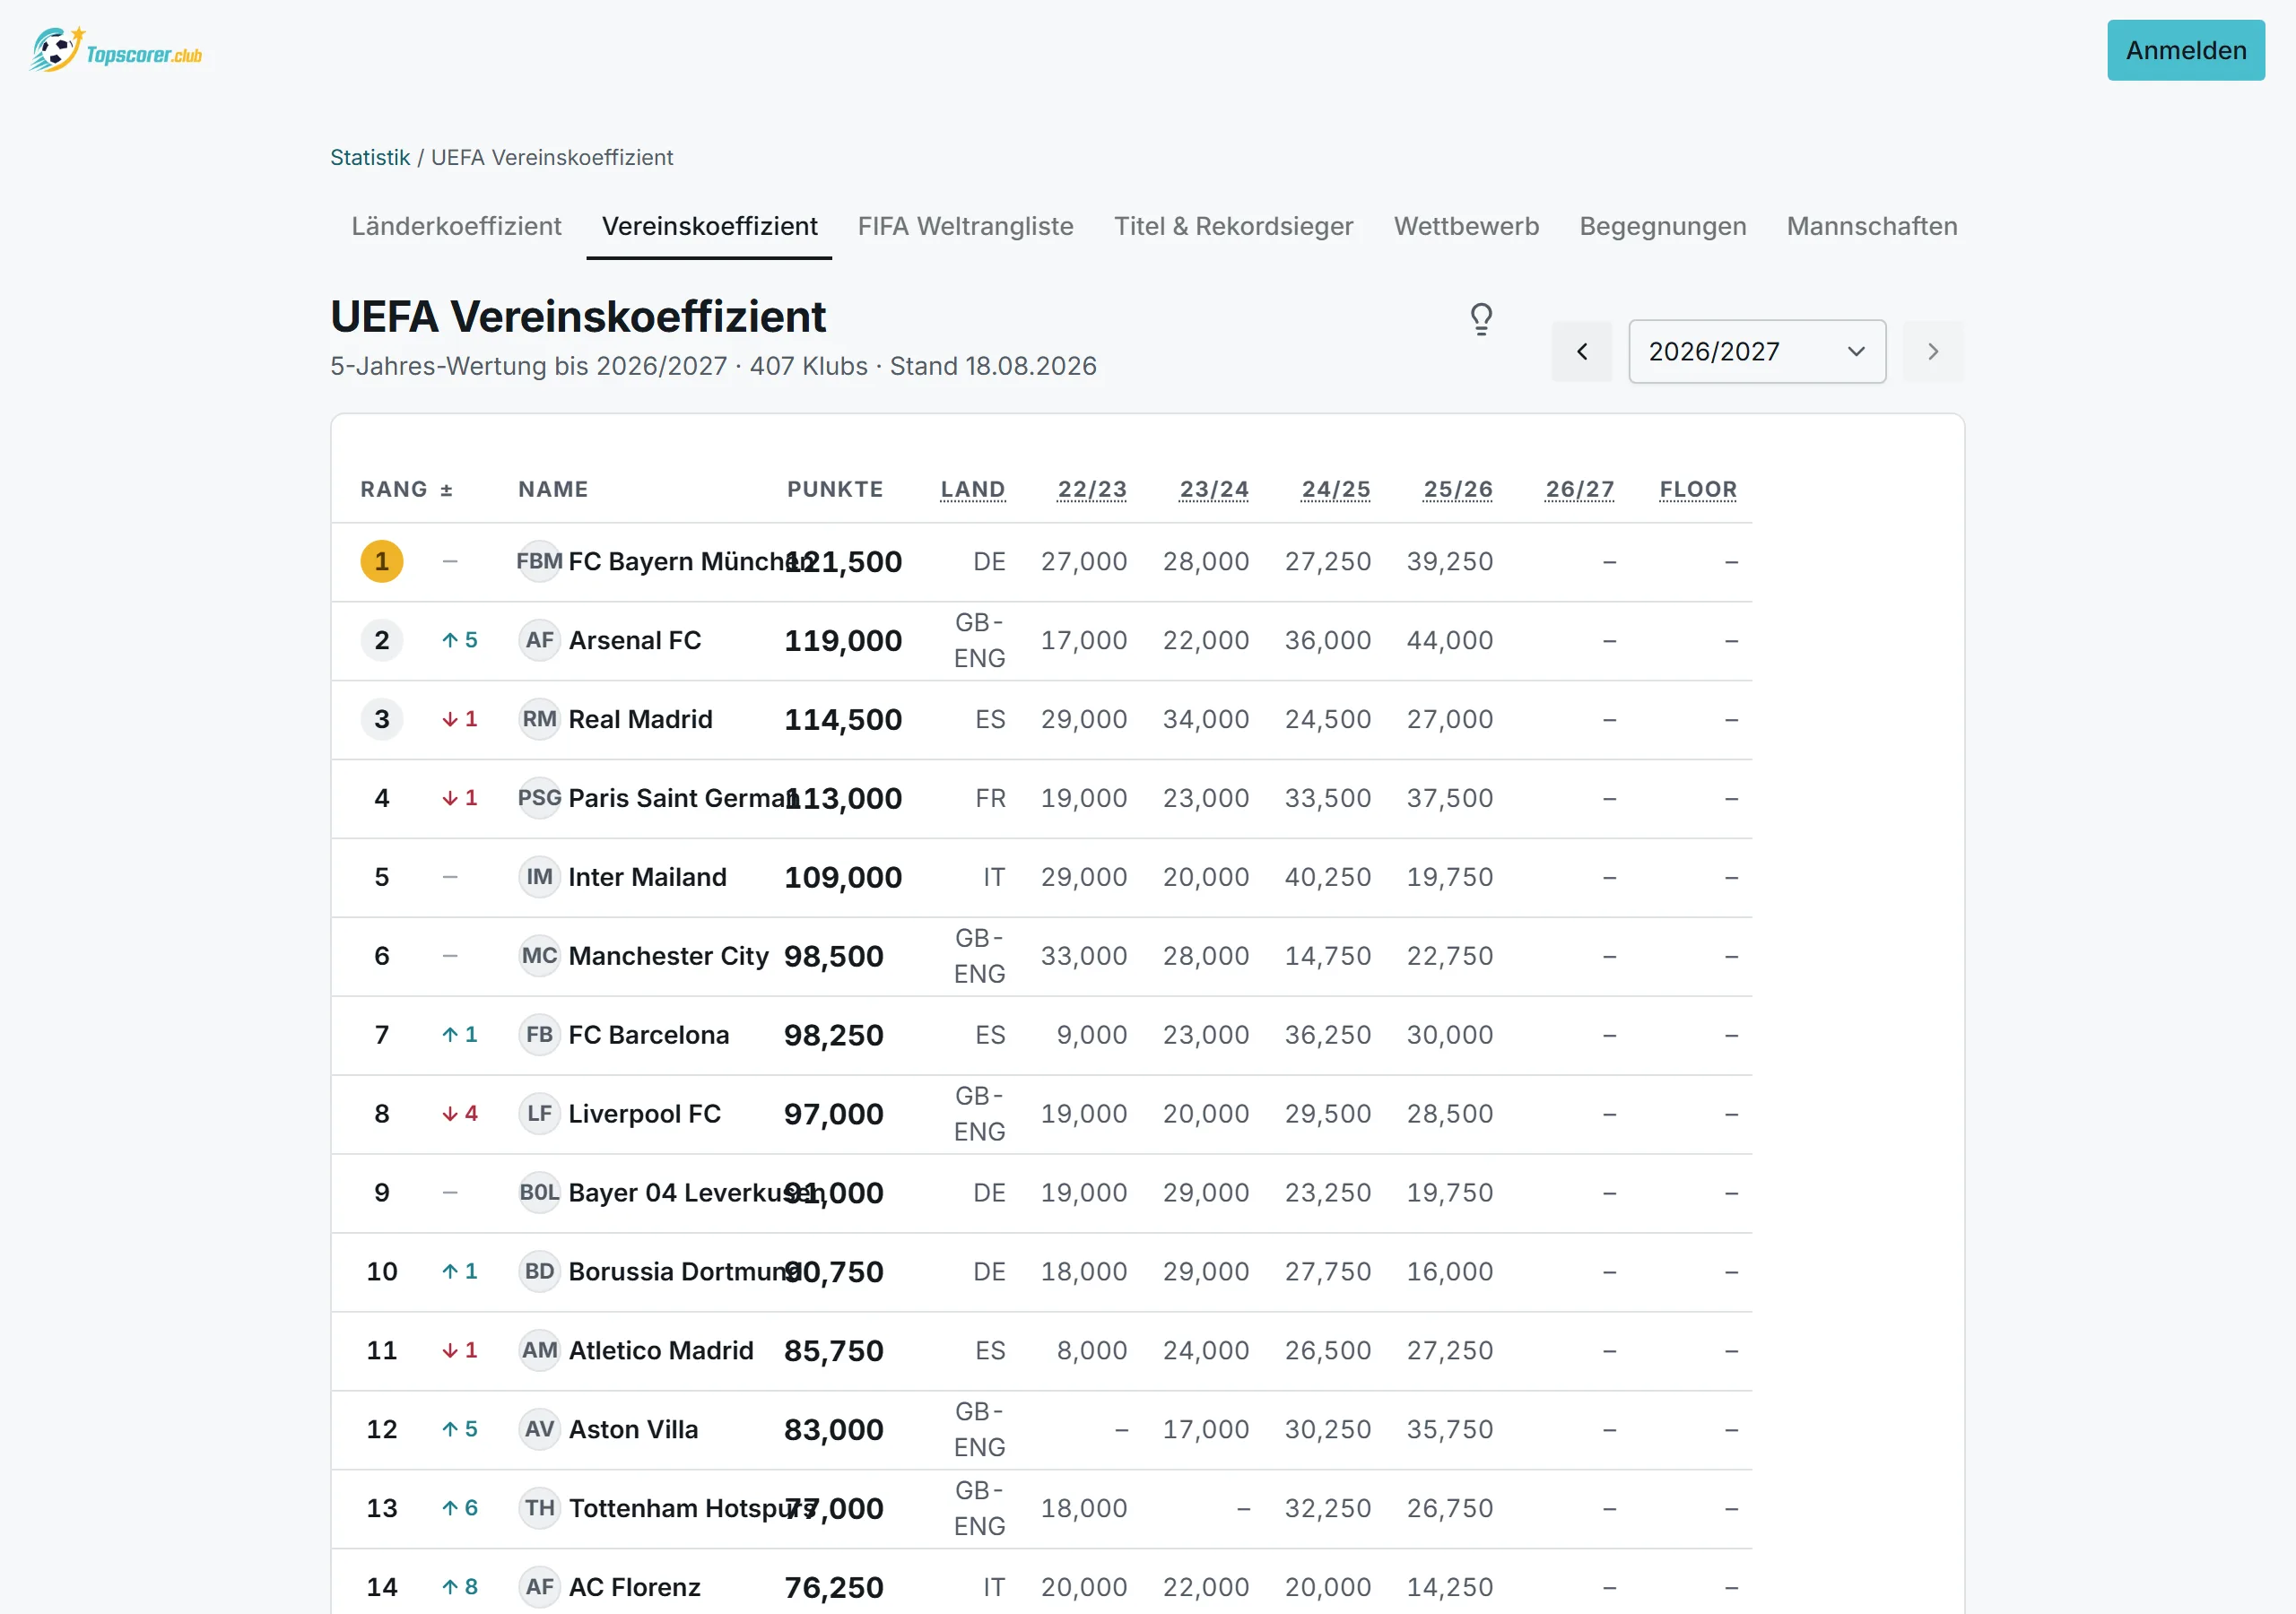Screen dimensions: 2296x1614
Task: Click the Inter Mailand club badge
Action: coord(539,877)
